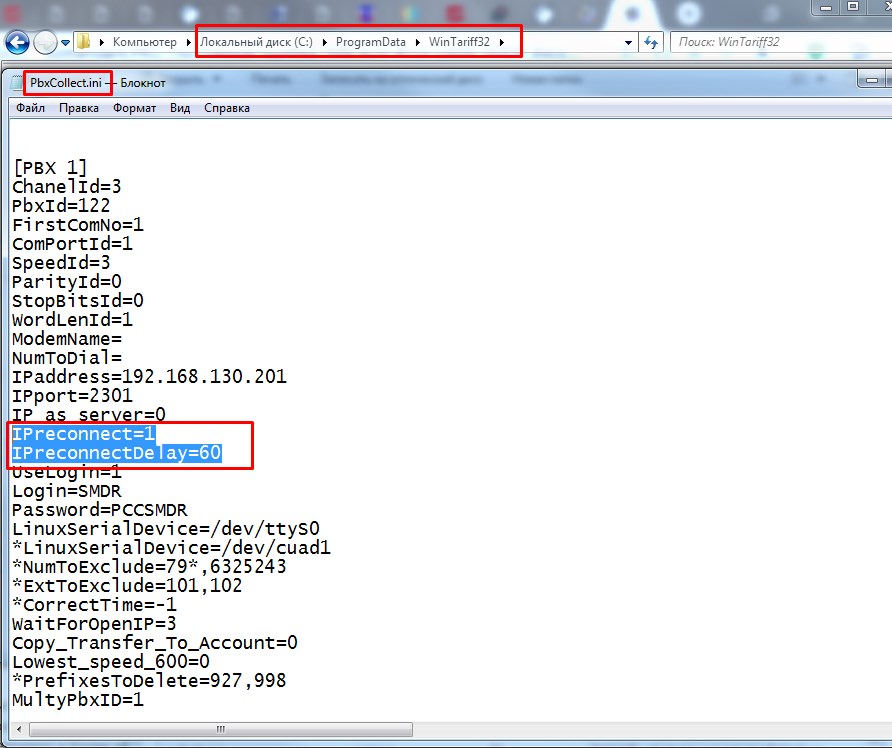The width and height of the screenshot is (892, 748).
Task: Open the address bar history dropdown
Action: (628, 42)
